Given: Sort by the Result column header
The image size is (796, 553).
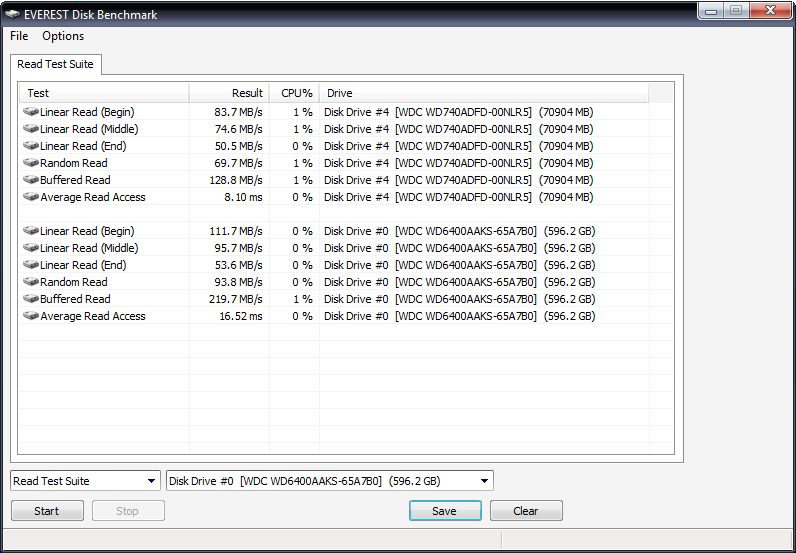Looking at the screenshot, I should (229, 93).
